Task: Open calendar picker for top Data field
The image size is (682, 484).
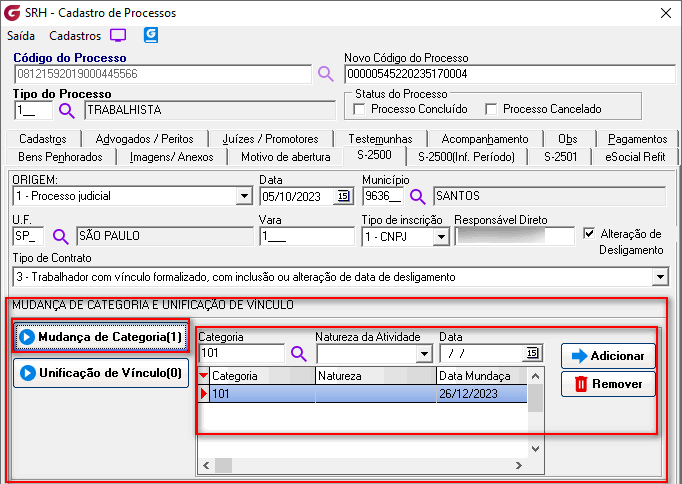Action: pos(343,196)
